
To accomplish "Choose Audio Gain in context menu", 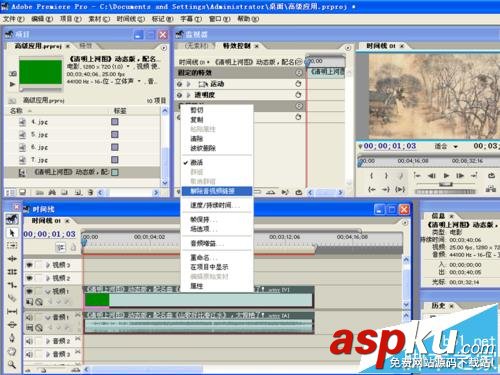I will click(x=217, y=243).
